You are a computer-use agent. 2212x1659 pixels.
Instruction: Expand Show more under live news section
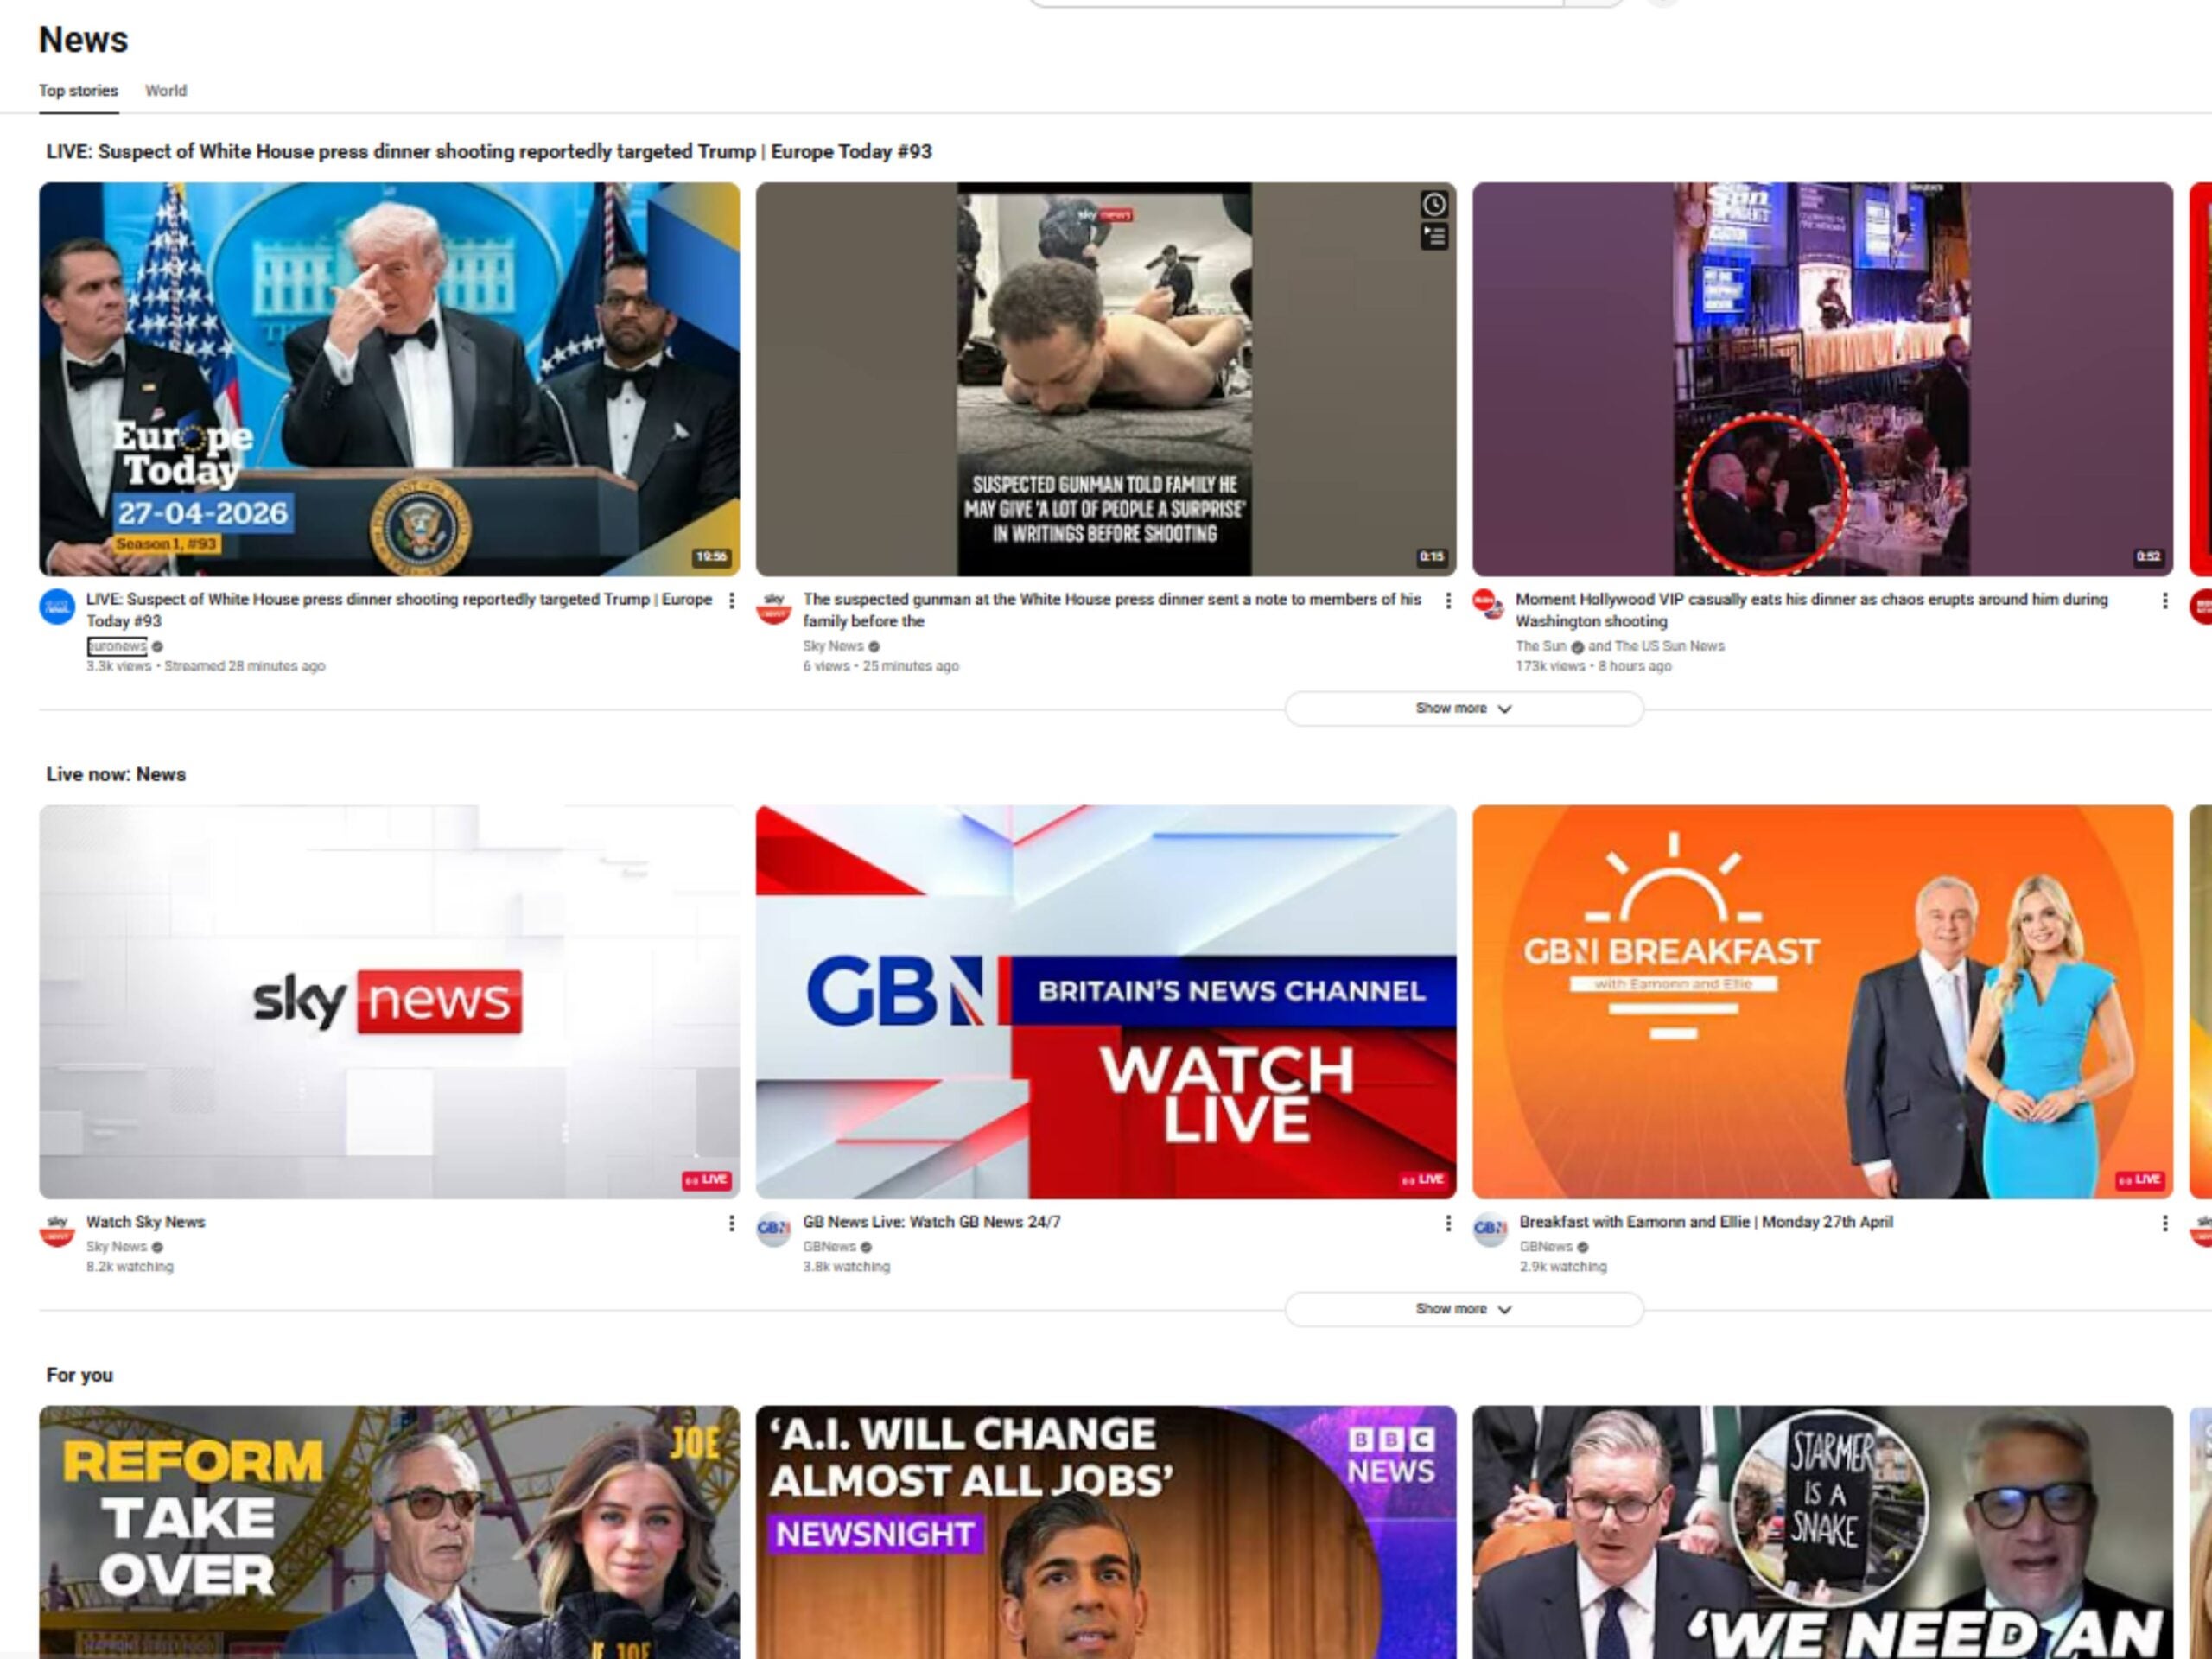1464,1308
